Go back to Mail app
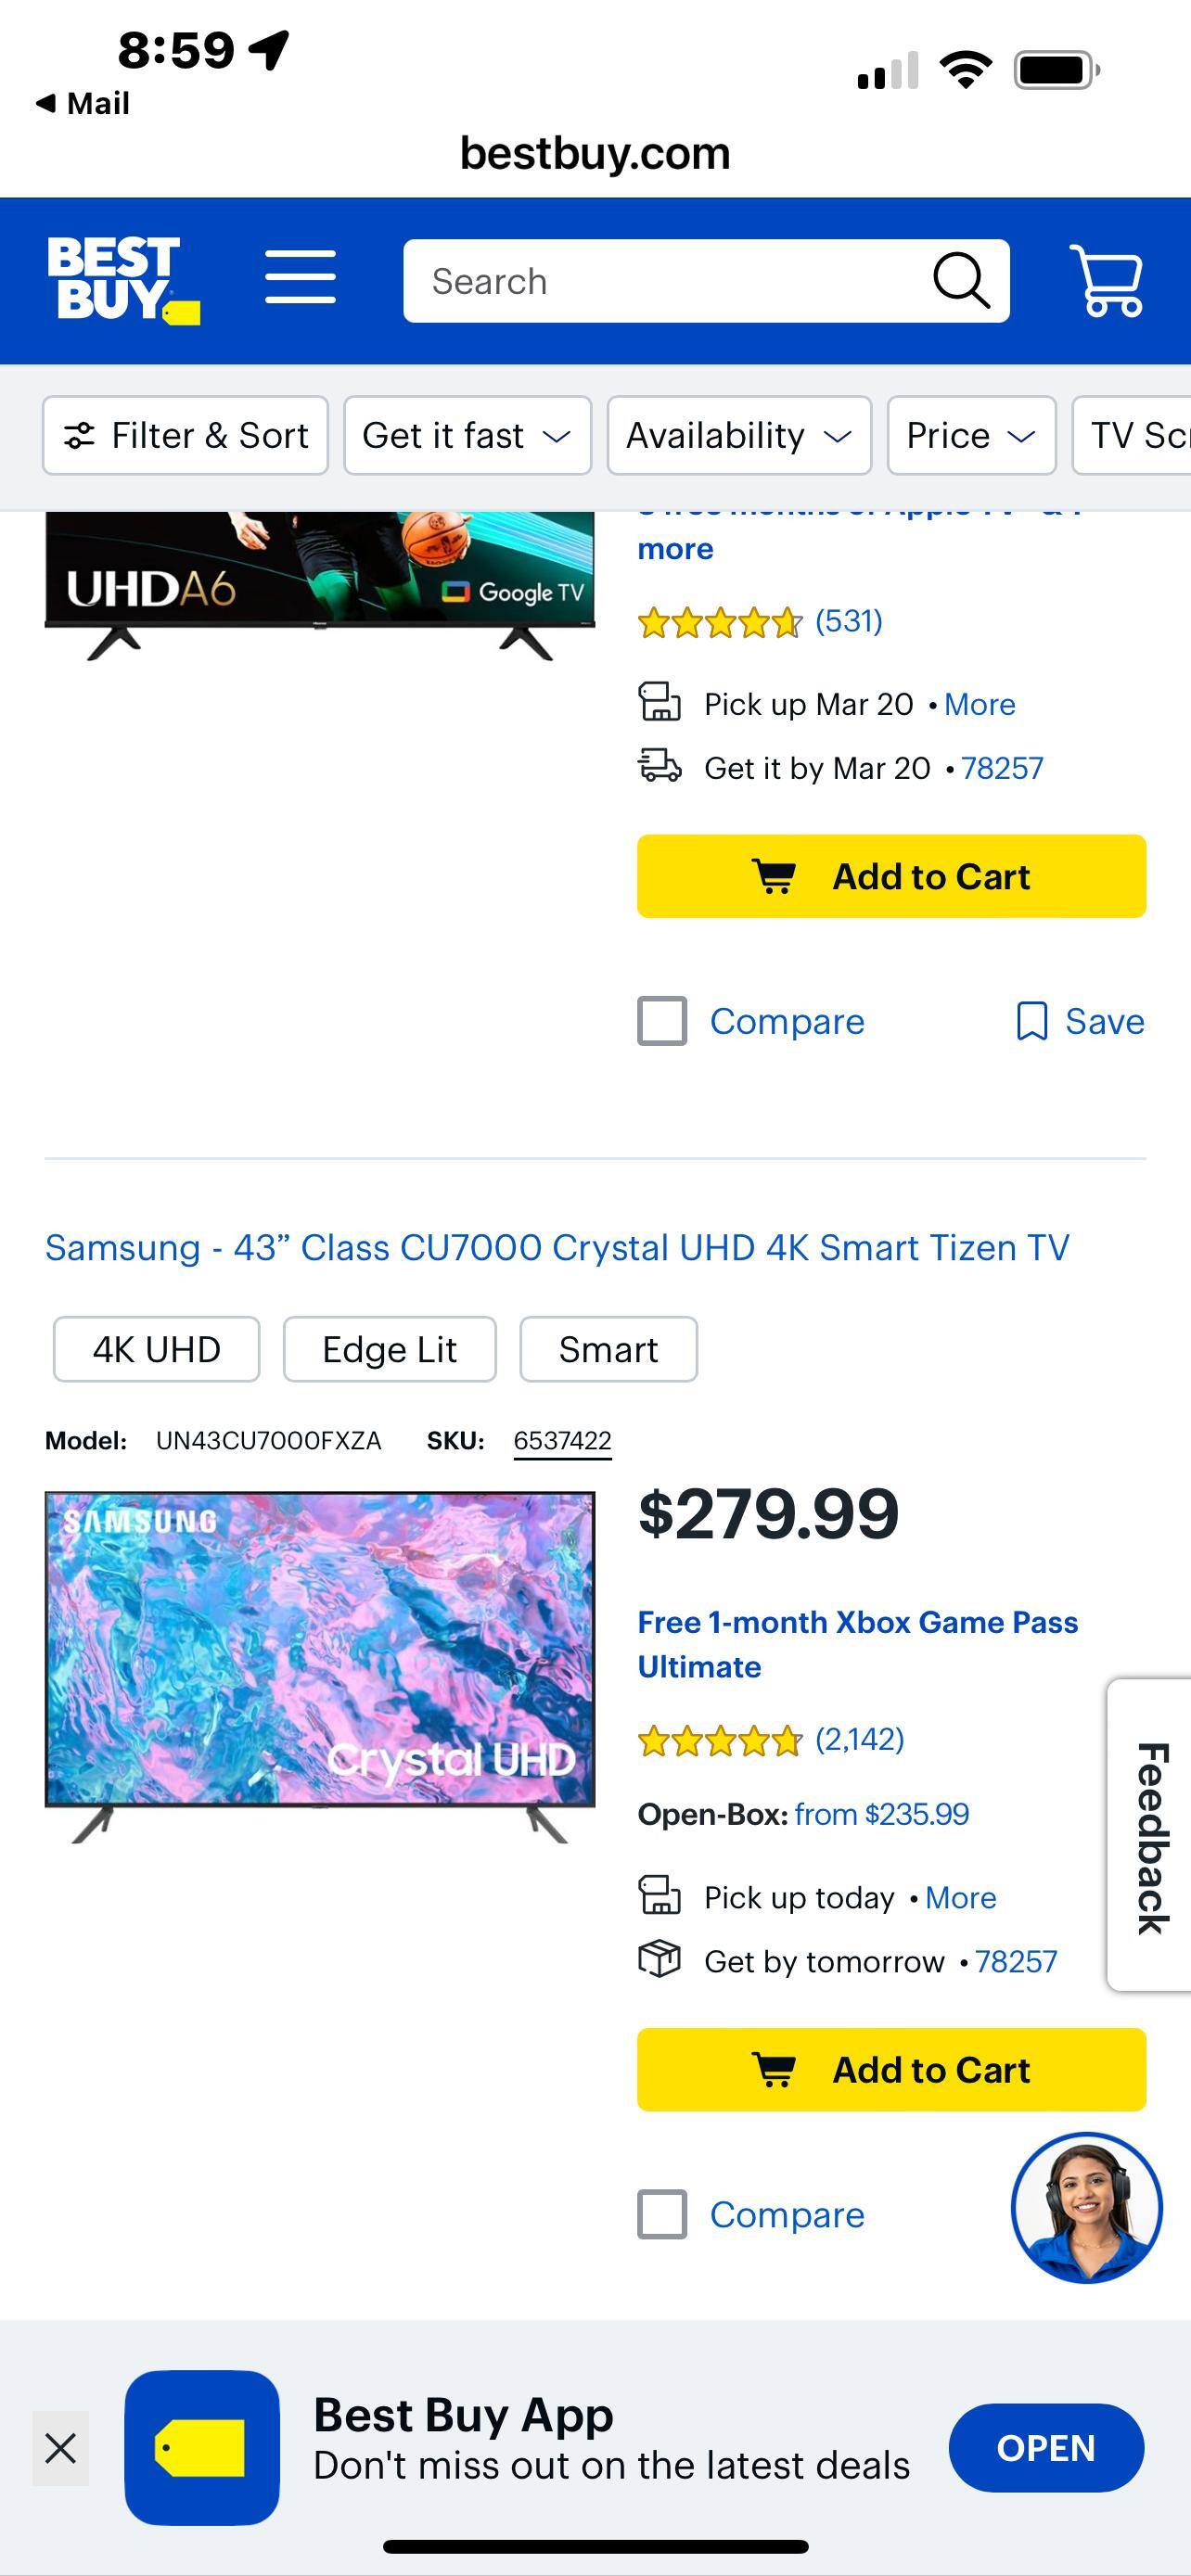 pyautogui.click(x=83, y=103)
